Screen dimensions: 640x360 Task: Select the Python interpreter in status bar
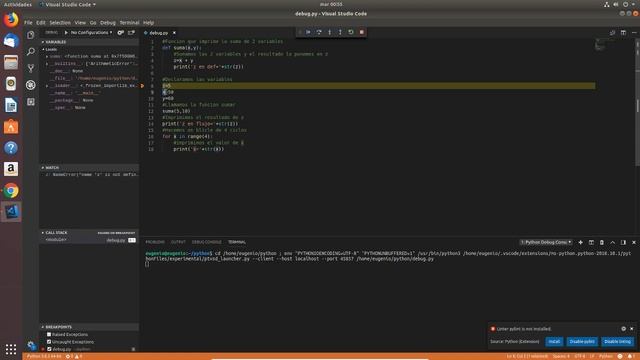[x=44, y=356]
